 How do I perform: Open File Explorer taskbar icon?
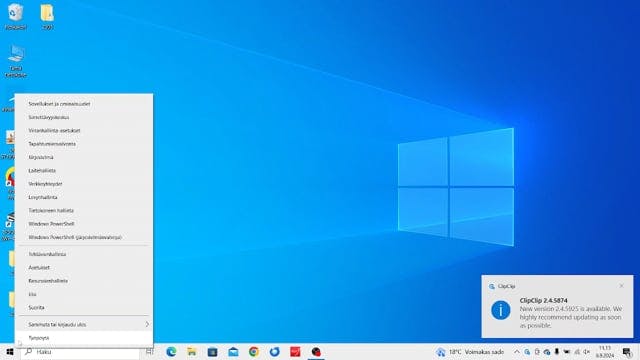(x=192, y=351)
